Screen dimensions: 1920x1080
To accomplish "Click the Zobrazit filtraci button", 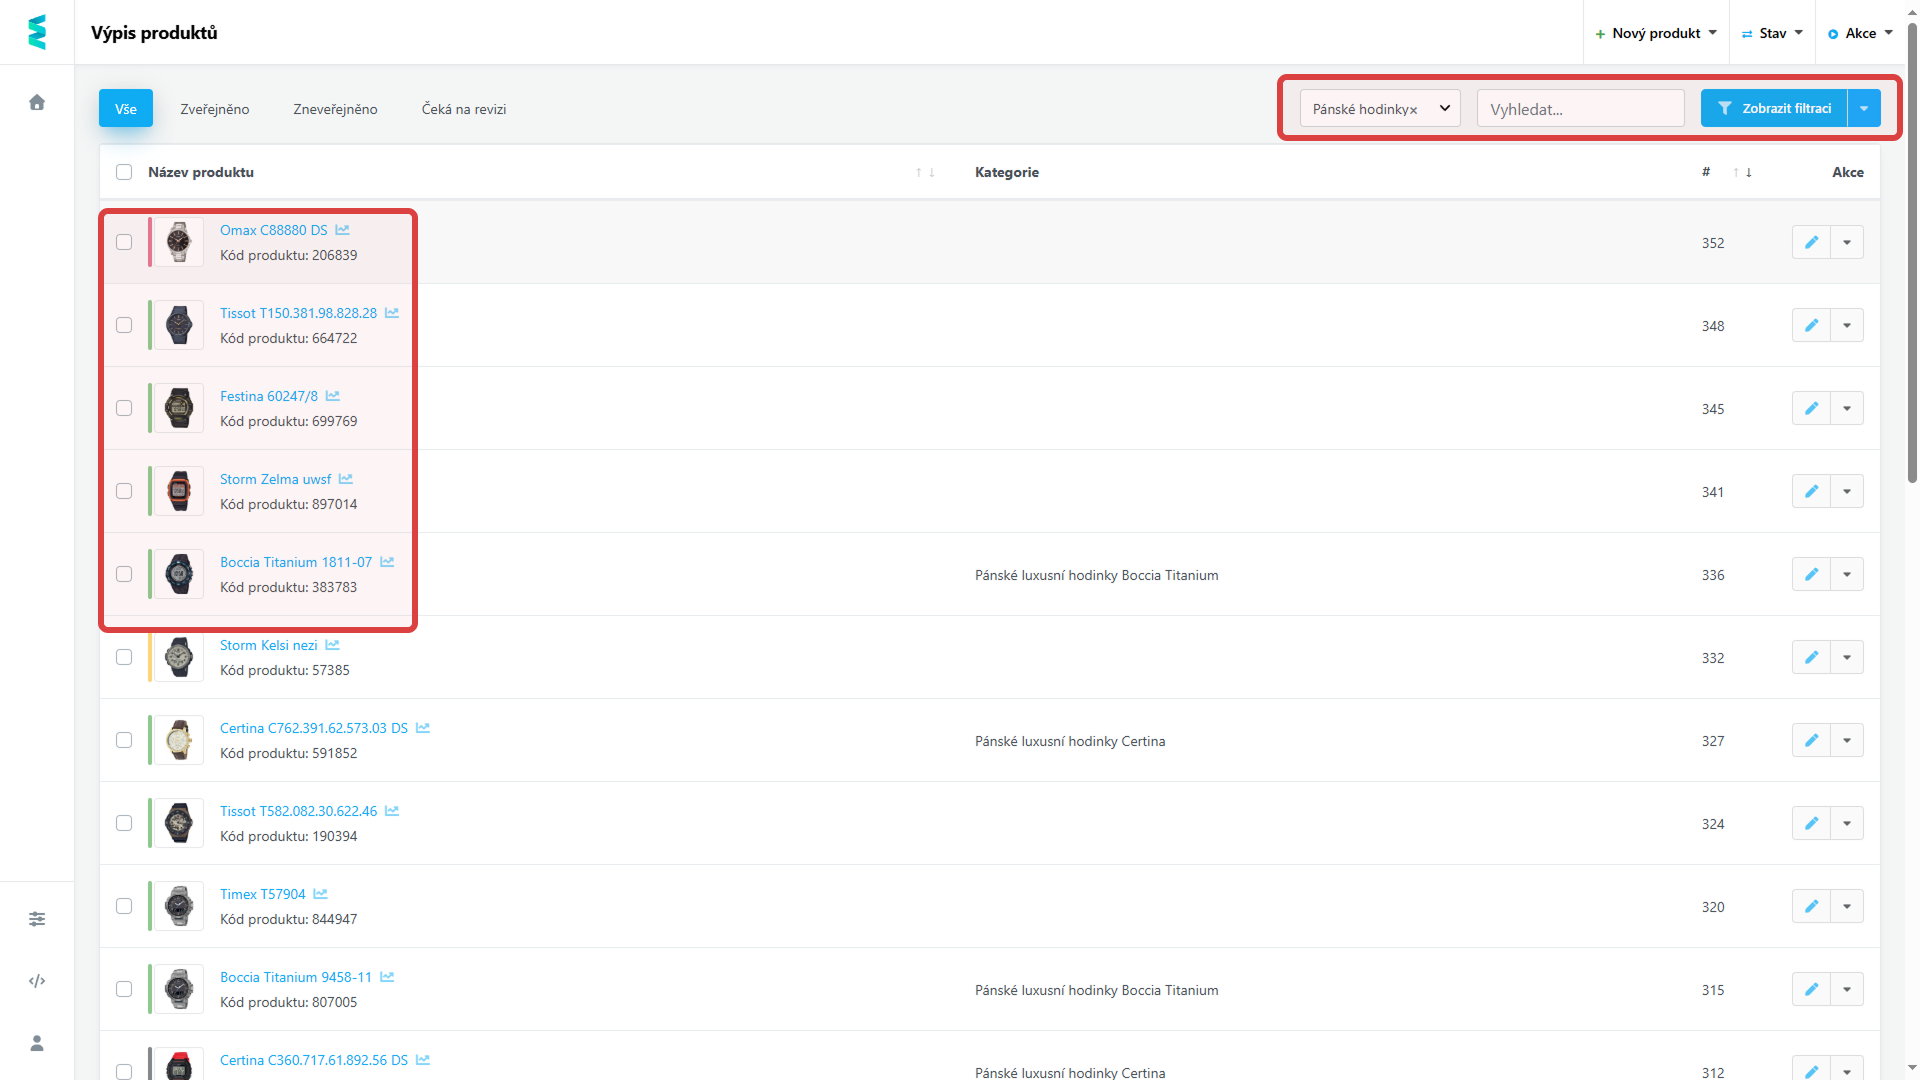I will coord(1774,108).
